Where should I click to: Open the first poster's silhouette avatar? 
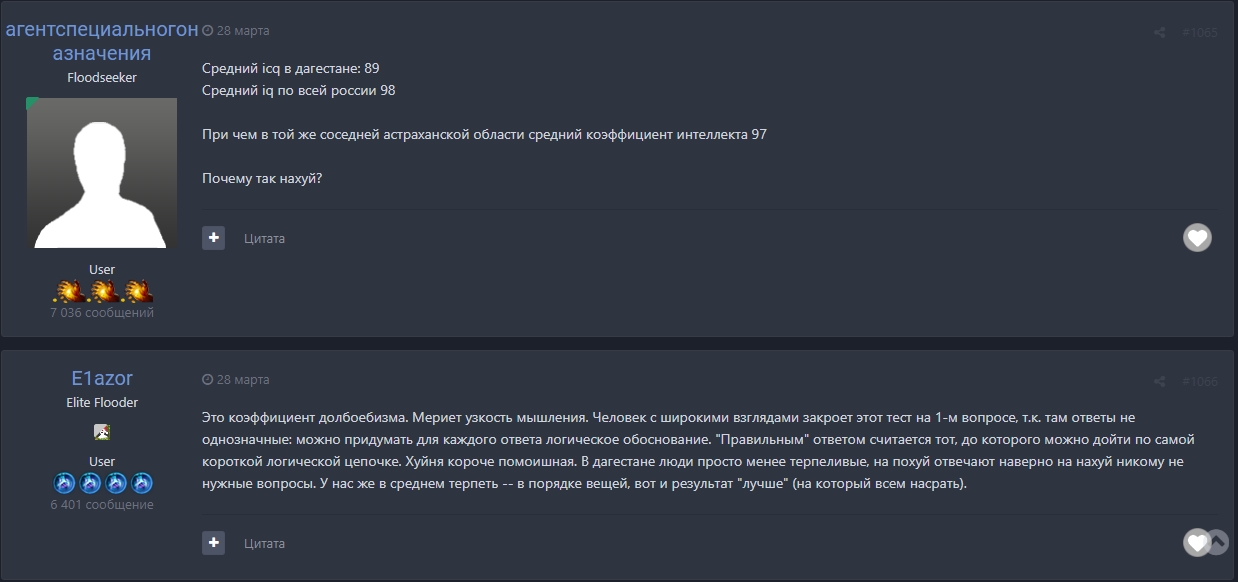pyautogui.click(x=102, y=173)
